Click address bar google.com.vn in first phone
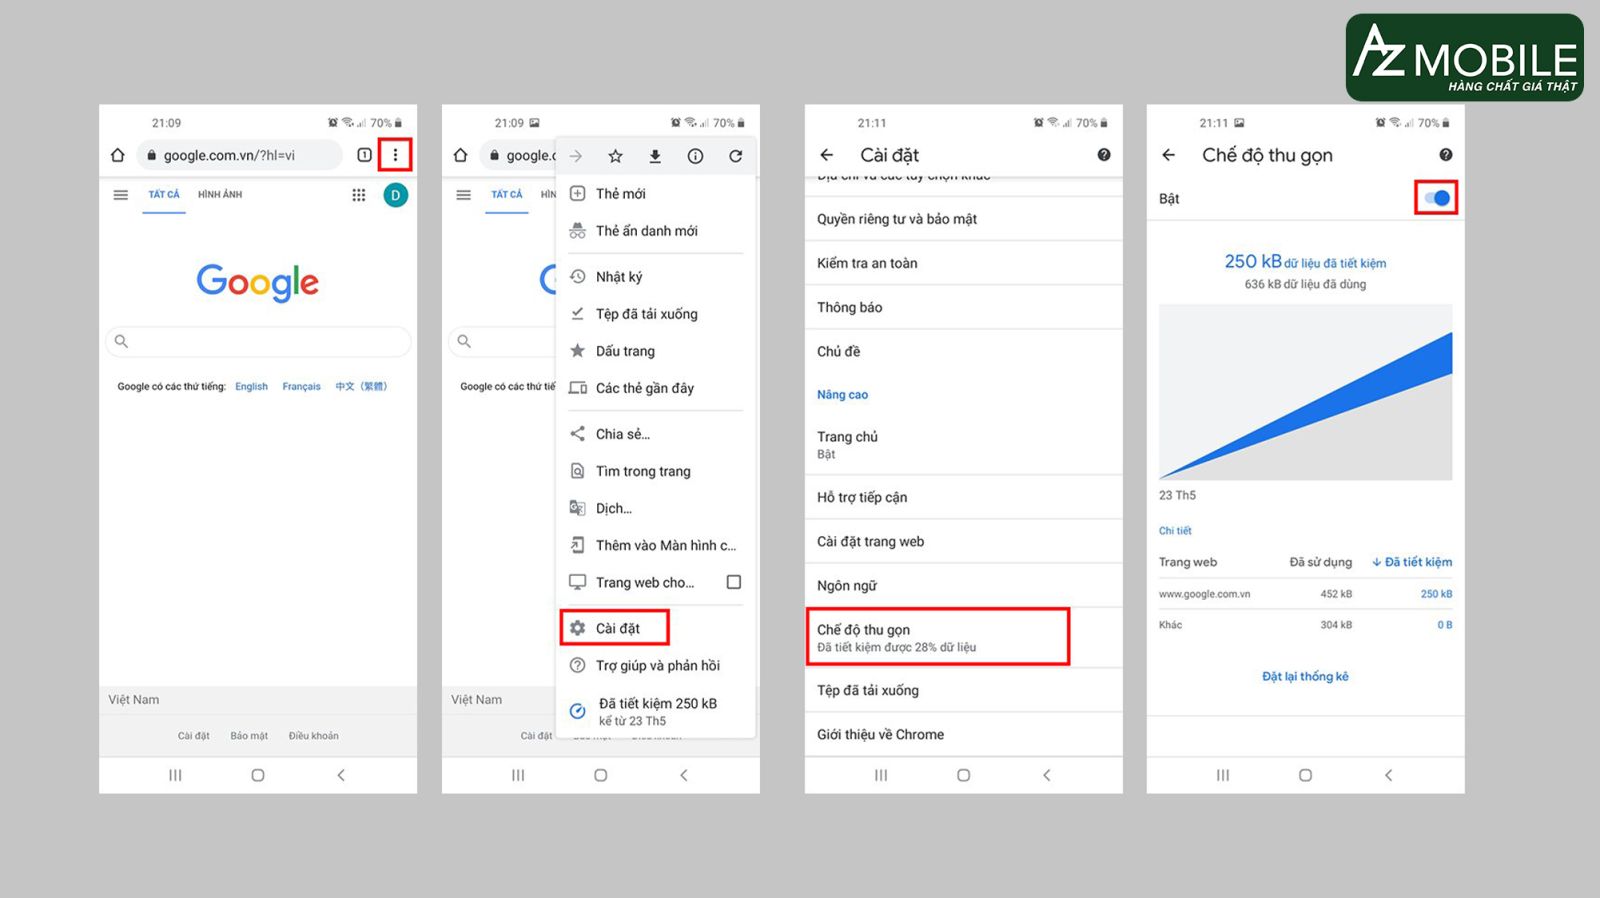 point(241,155)
